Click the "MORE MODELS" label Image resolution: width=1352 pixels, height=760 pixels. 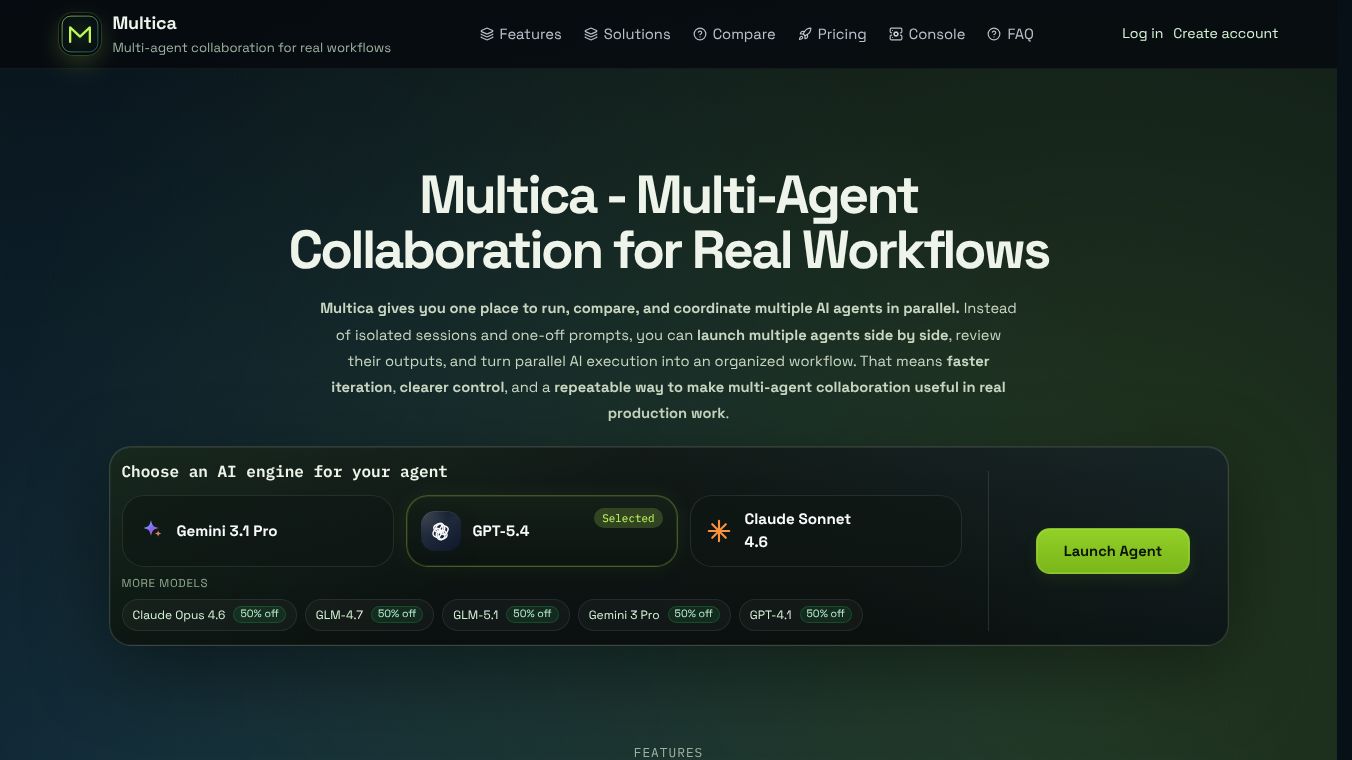tap(165, 583)
